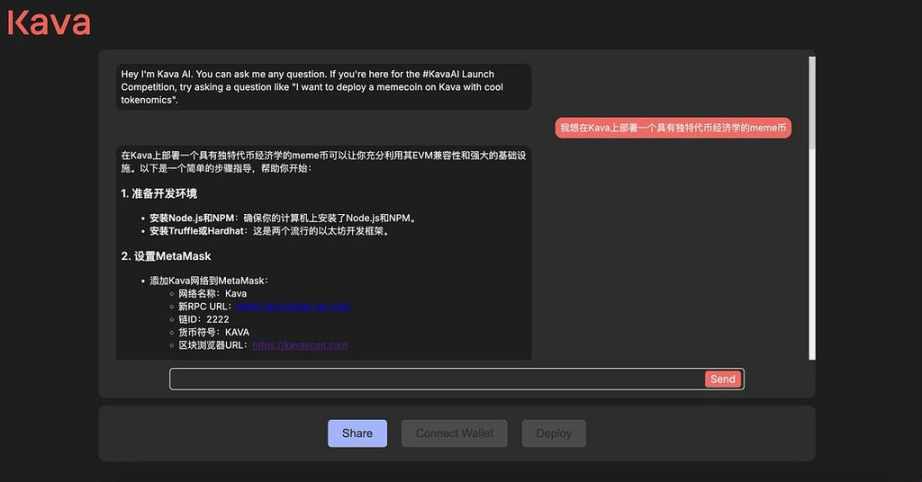The image size is (922, 482).
Task: Open the new RPC URL link
Action: 293,306
